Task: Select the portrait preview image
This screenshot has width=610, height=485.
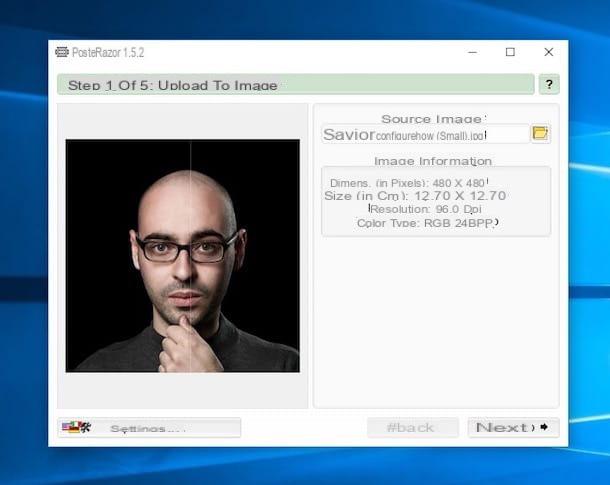Action: [182, 255]
